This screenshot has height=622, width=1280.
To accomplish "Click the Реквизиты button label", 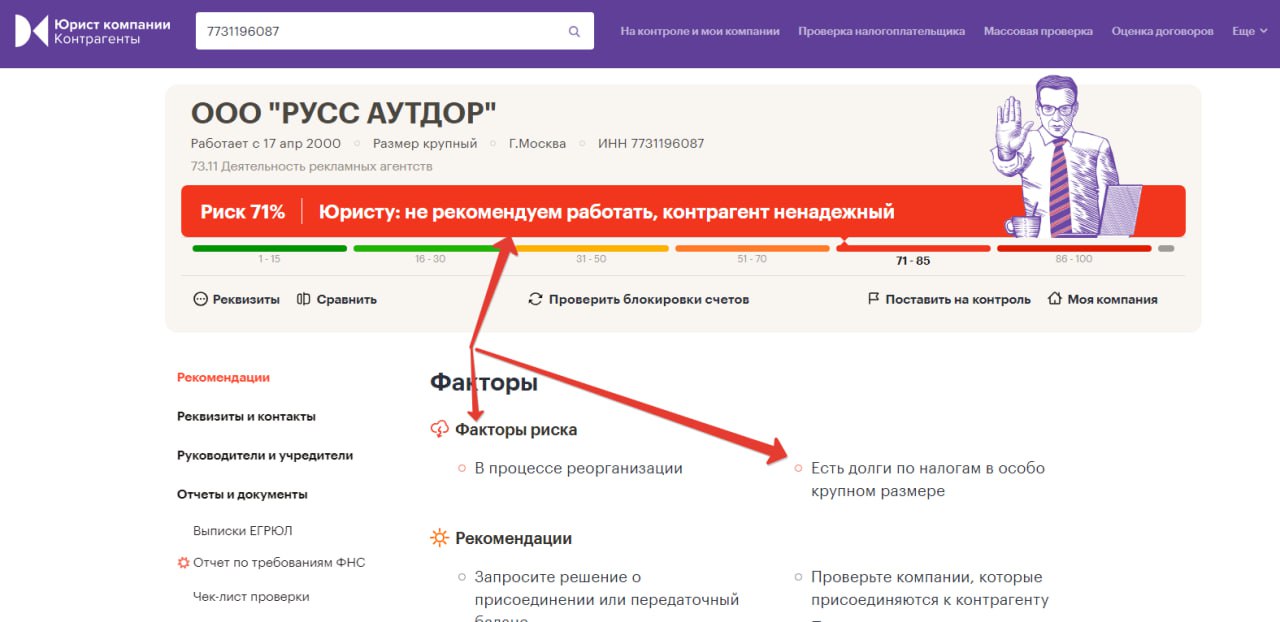I will [x=246, y=299].
